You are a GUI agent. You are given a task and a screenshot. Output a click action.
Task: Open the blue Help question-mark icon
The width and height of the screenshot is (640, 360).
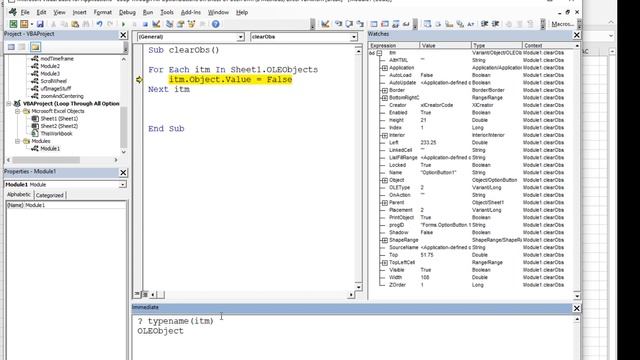coord(216,24)
